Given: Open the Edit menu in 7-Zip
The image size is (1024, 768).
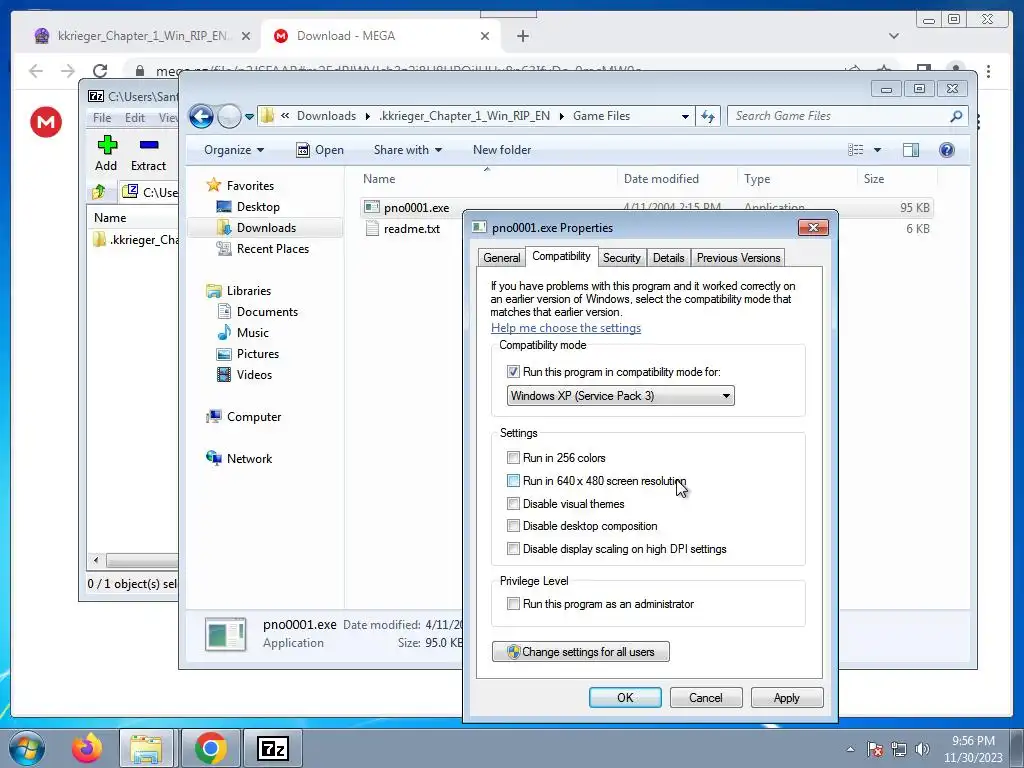Looking at the screenshot, I should click(135, 118).
